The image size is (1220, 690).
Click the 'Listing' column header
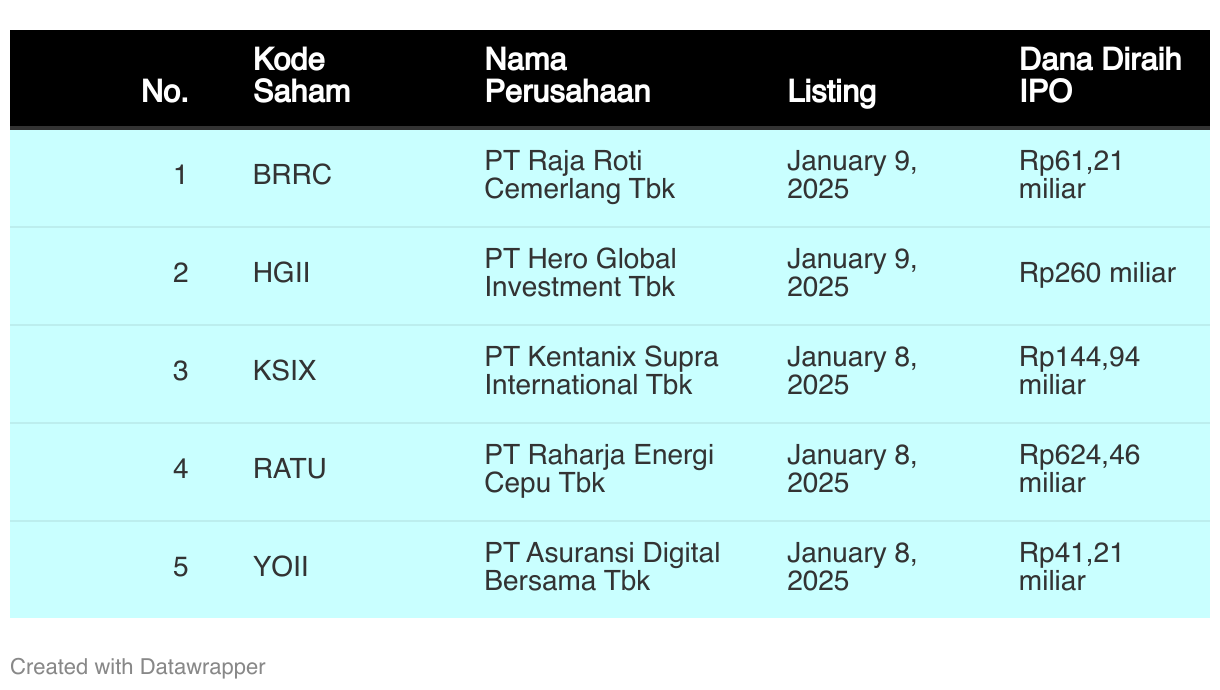(832, 91)
